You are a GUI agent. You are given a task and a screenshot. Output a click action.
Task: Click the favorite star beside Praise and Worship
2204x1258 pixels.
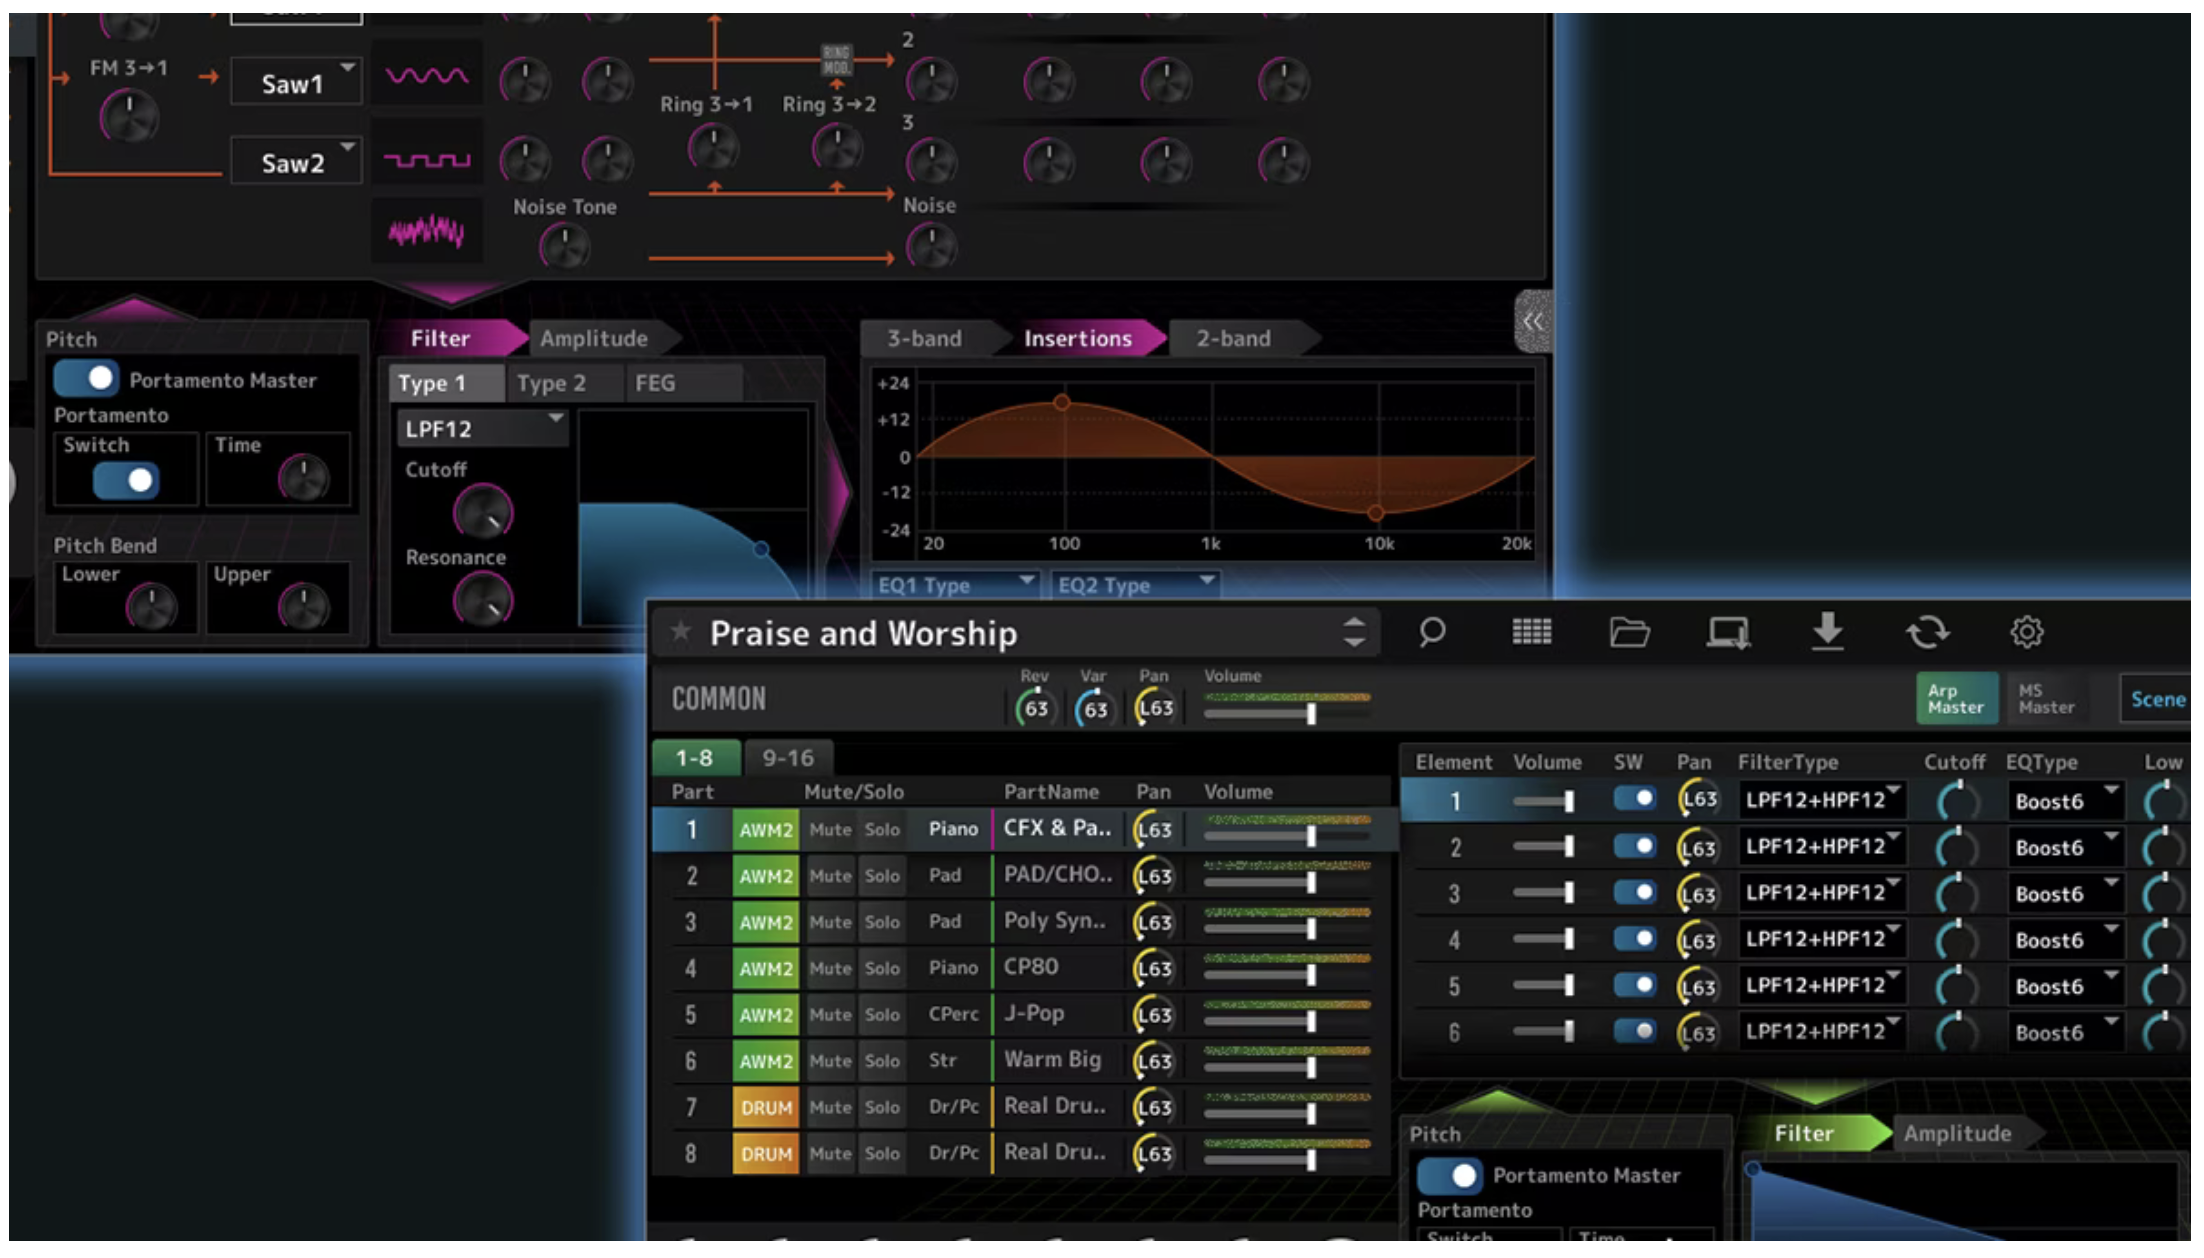(x=681, y=632)
